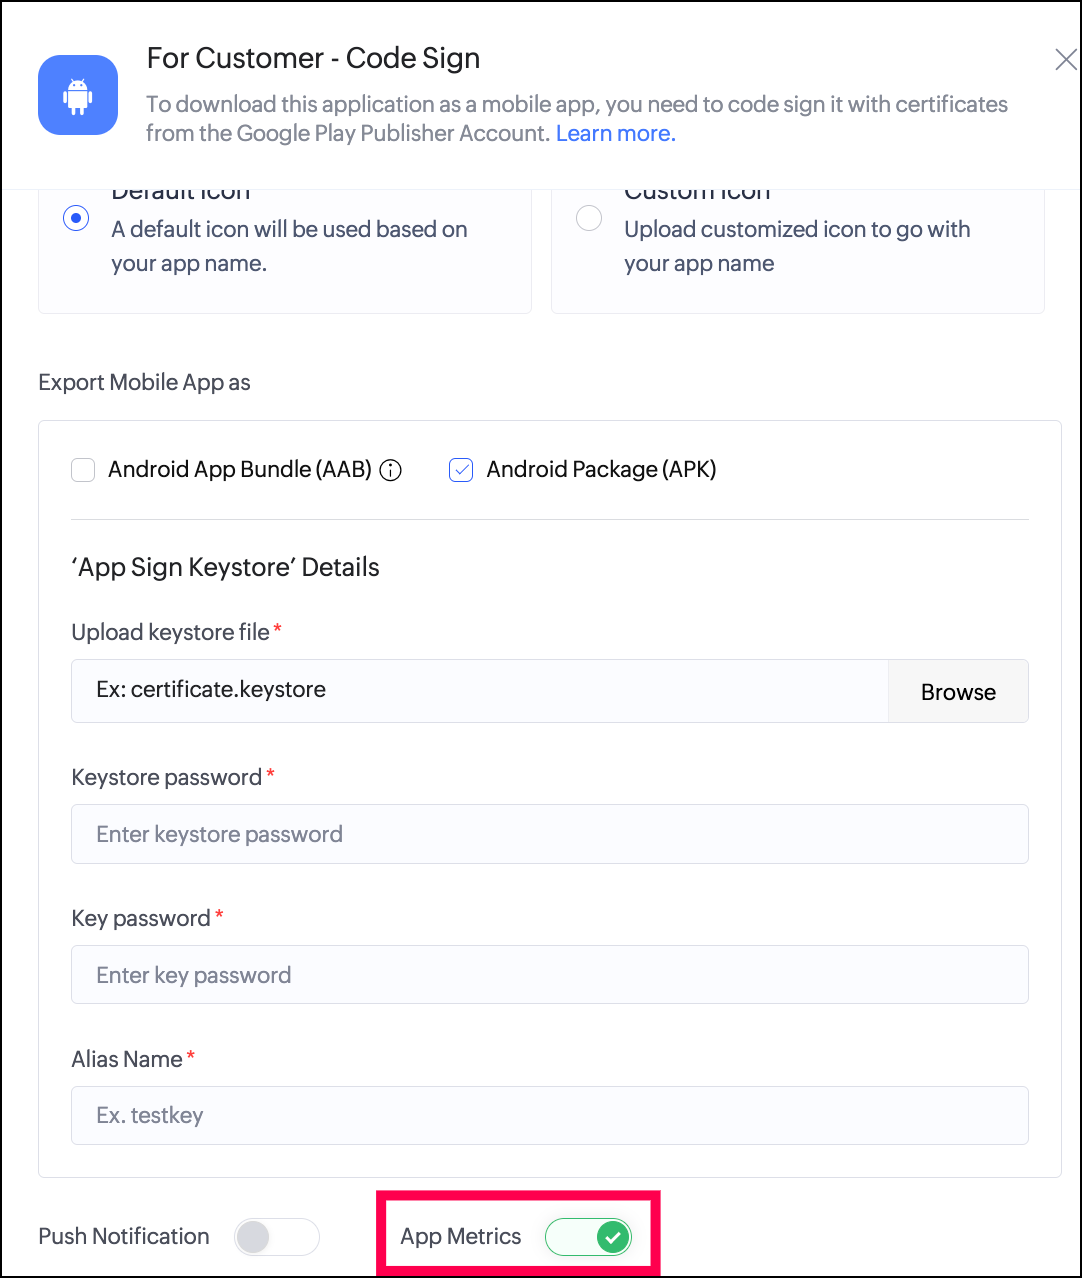
Task: Select the Default icon radio button
Action: pos(76,218)
